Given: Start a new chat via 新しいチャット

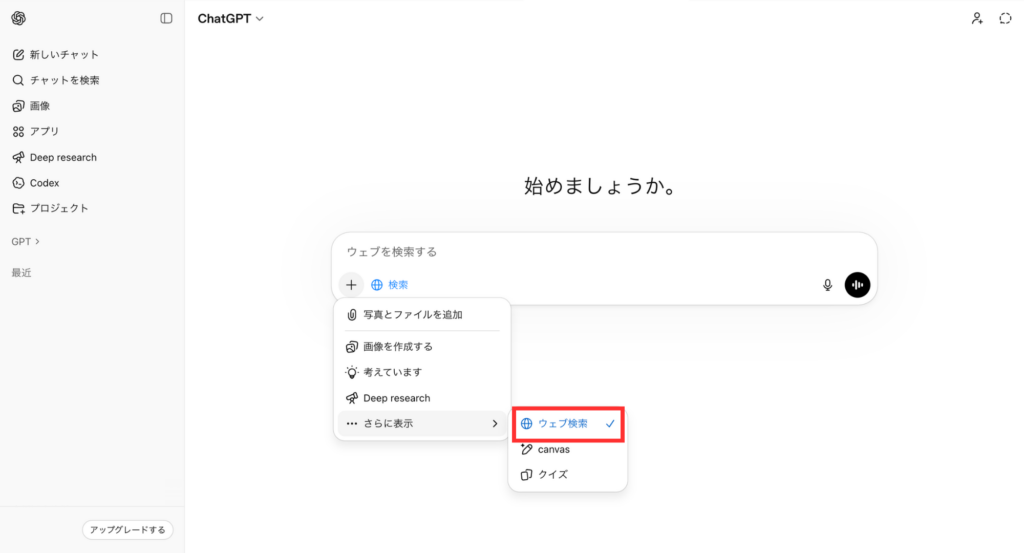Looking at the screenshot, I should click(x=56, y=54).
